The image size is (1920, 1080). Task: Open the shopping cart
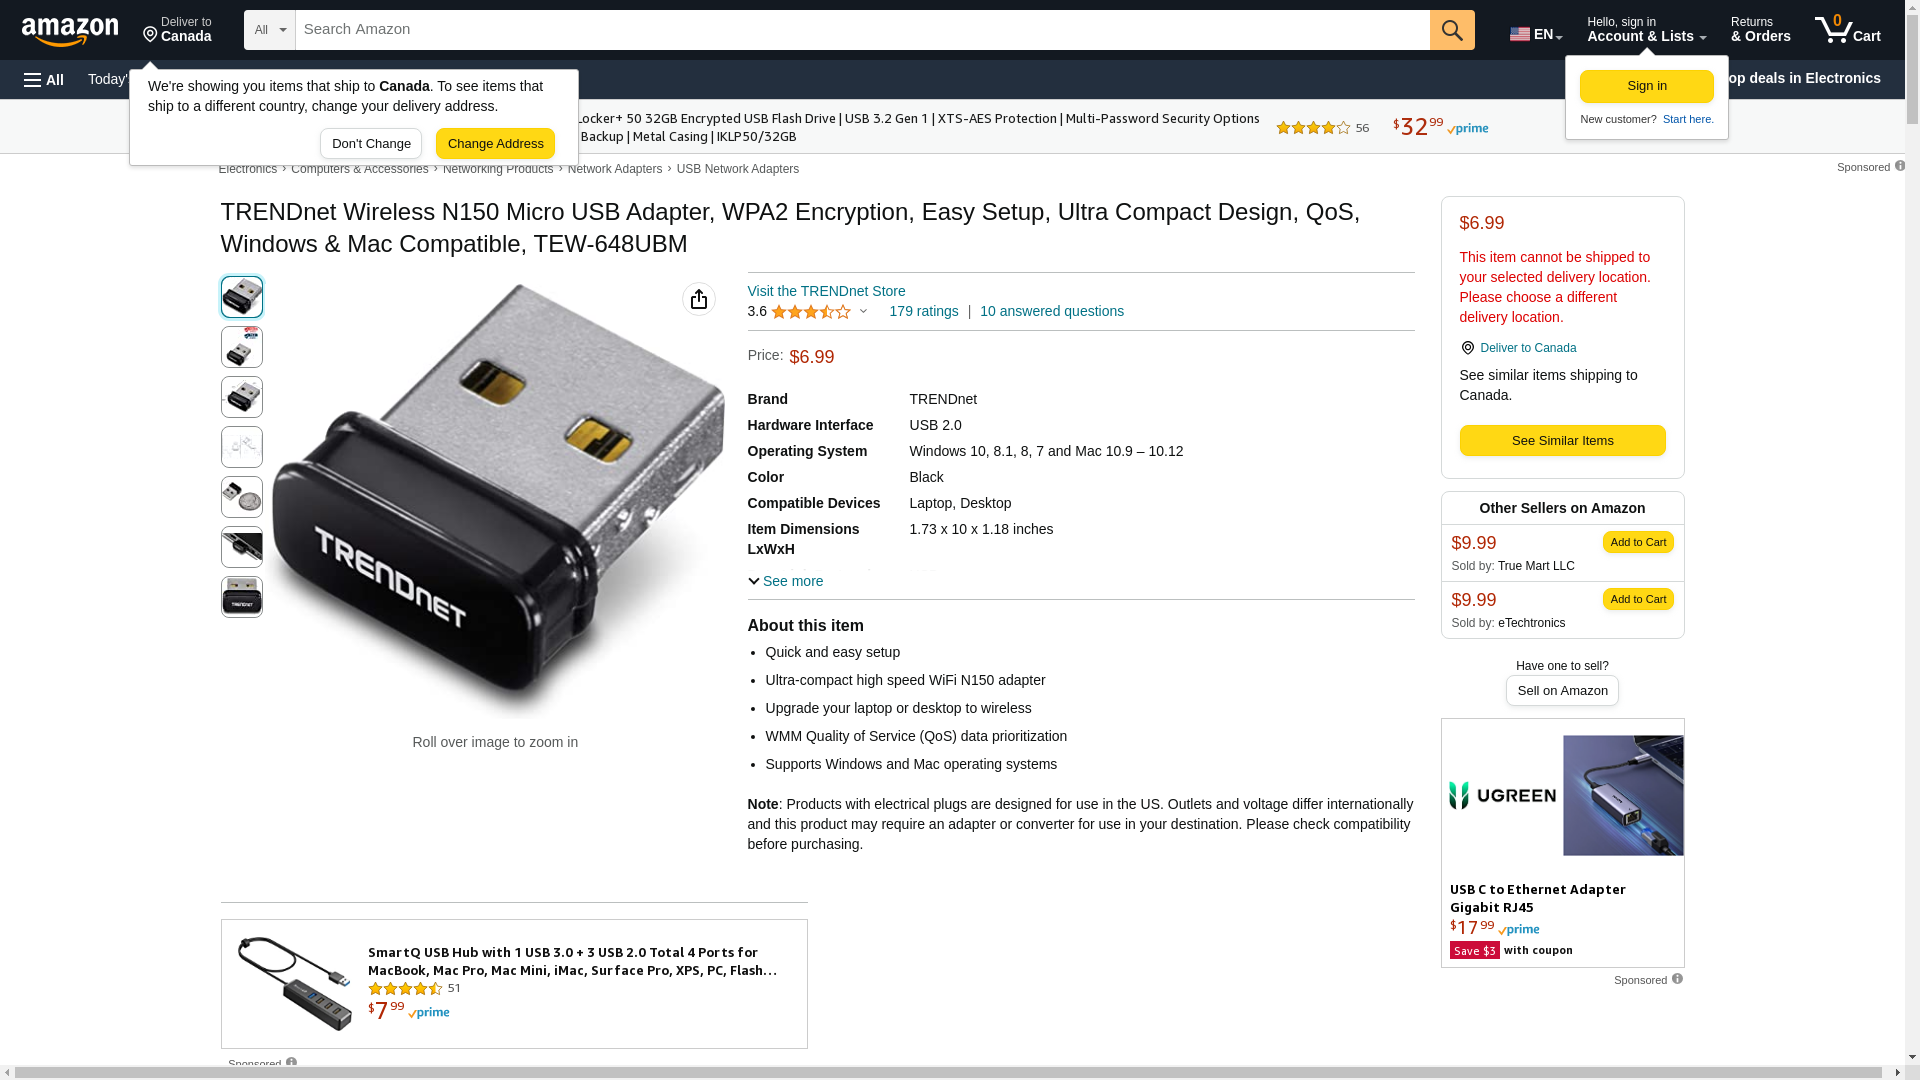(x=1847, y=30)
